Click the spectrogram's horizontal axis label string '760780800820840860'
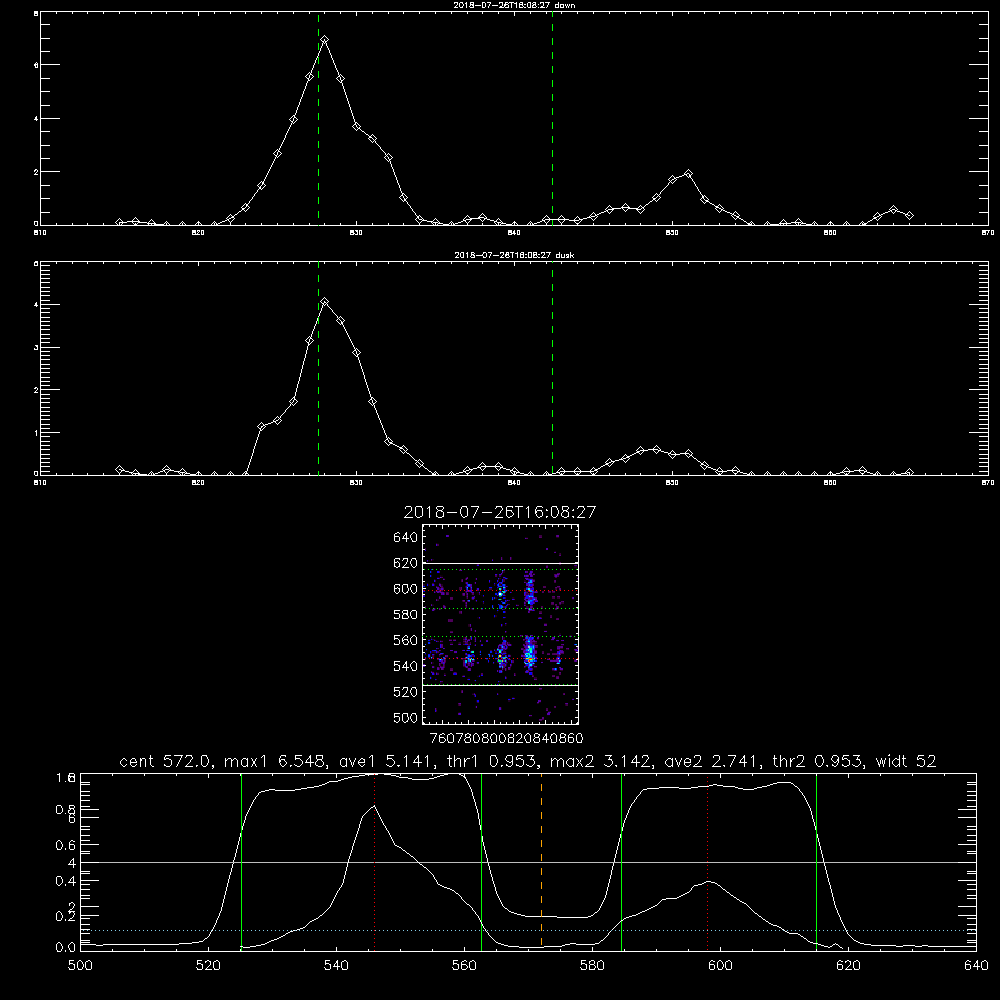1000x1000 pixels. 506,738
